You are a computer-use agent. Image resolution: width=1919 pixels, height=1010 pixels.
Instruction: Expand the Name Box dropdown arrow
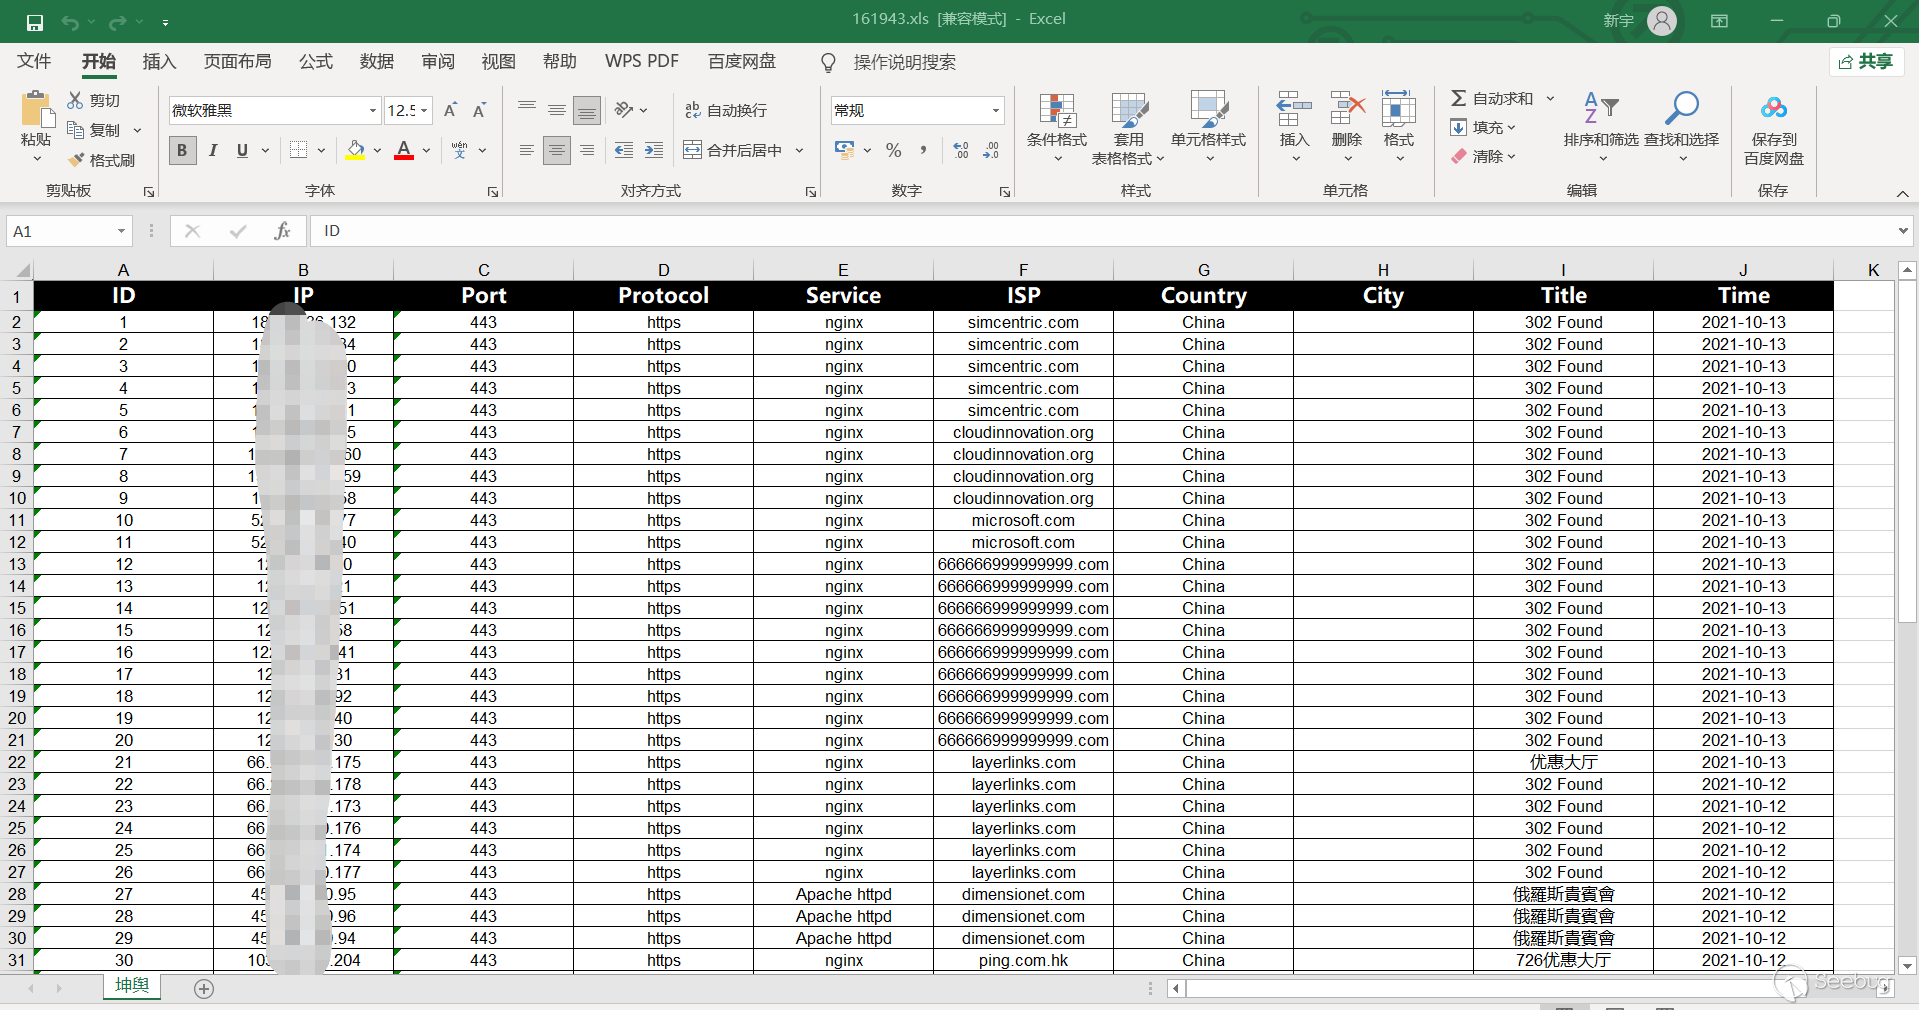pyautogui.click(x=121, y=231)
